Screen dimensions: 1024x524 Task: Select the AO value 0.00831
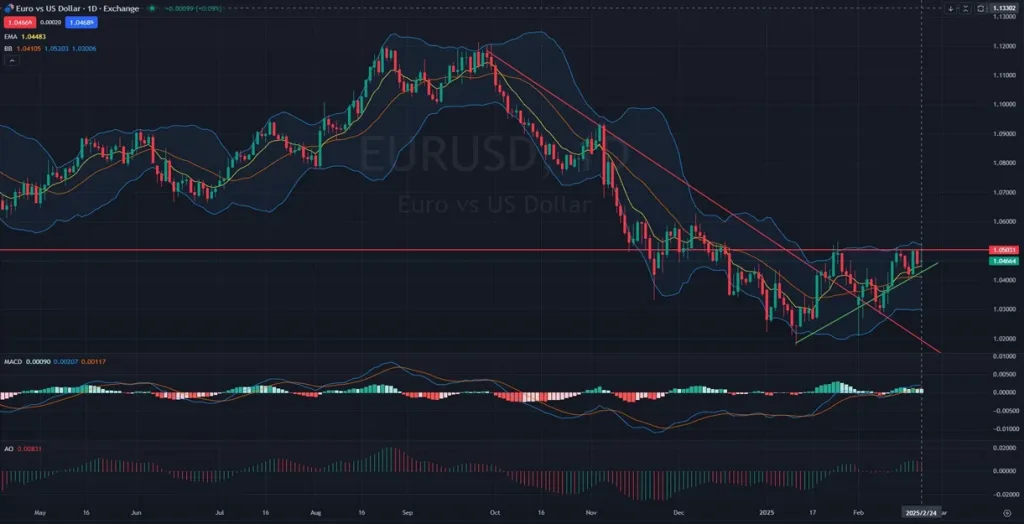coord(27,449)
